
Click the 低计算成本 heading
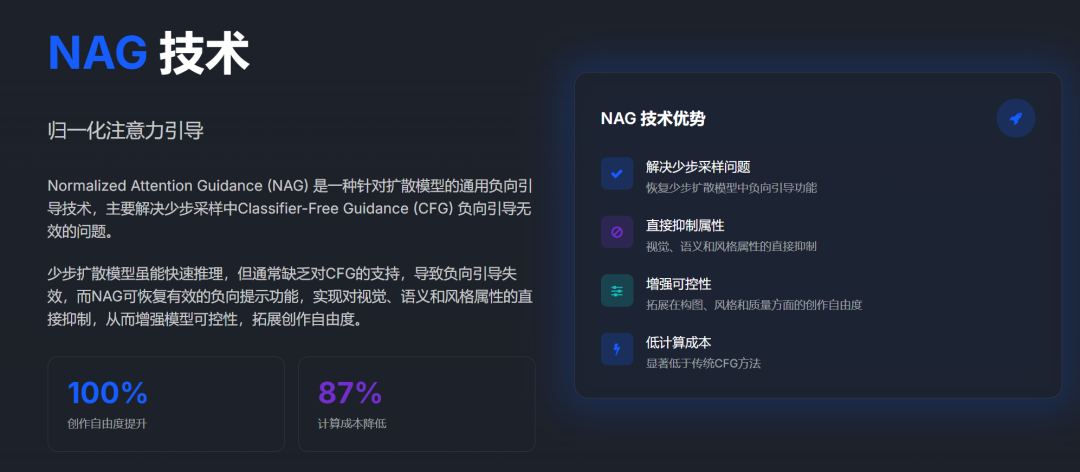(x=678, y=342)
